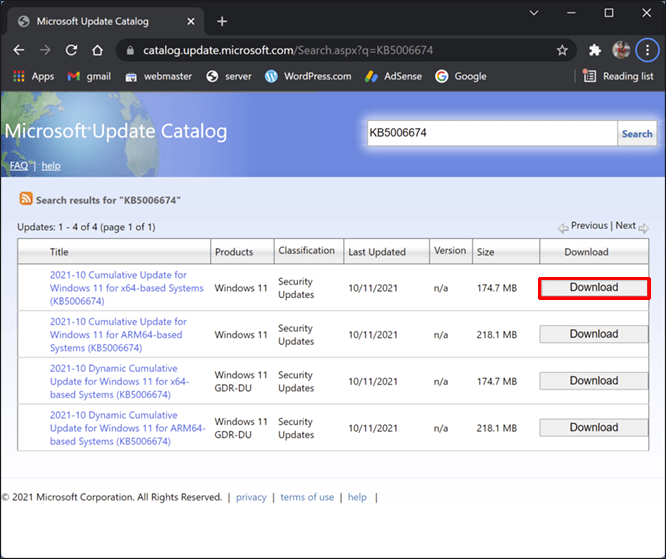This screenshot has height=559, width=666.
Task: Open the webmaster bookmark
Action: point(158,76)
